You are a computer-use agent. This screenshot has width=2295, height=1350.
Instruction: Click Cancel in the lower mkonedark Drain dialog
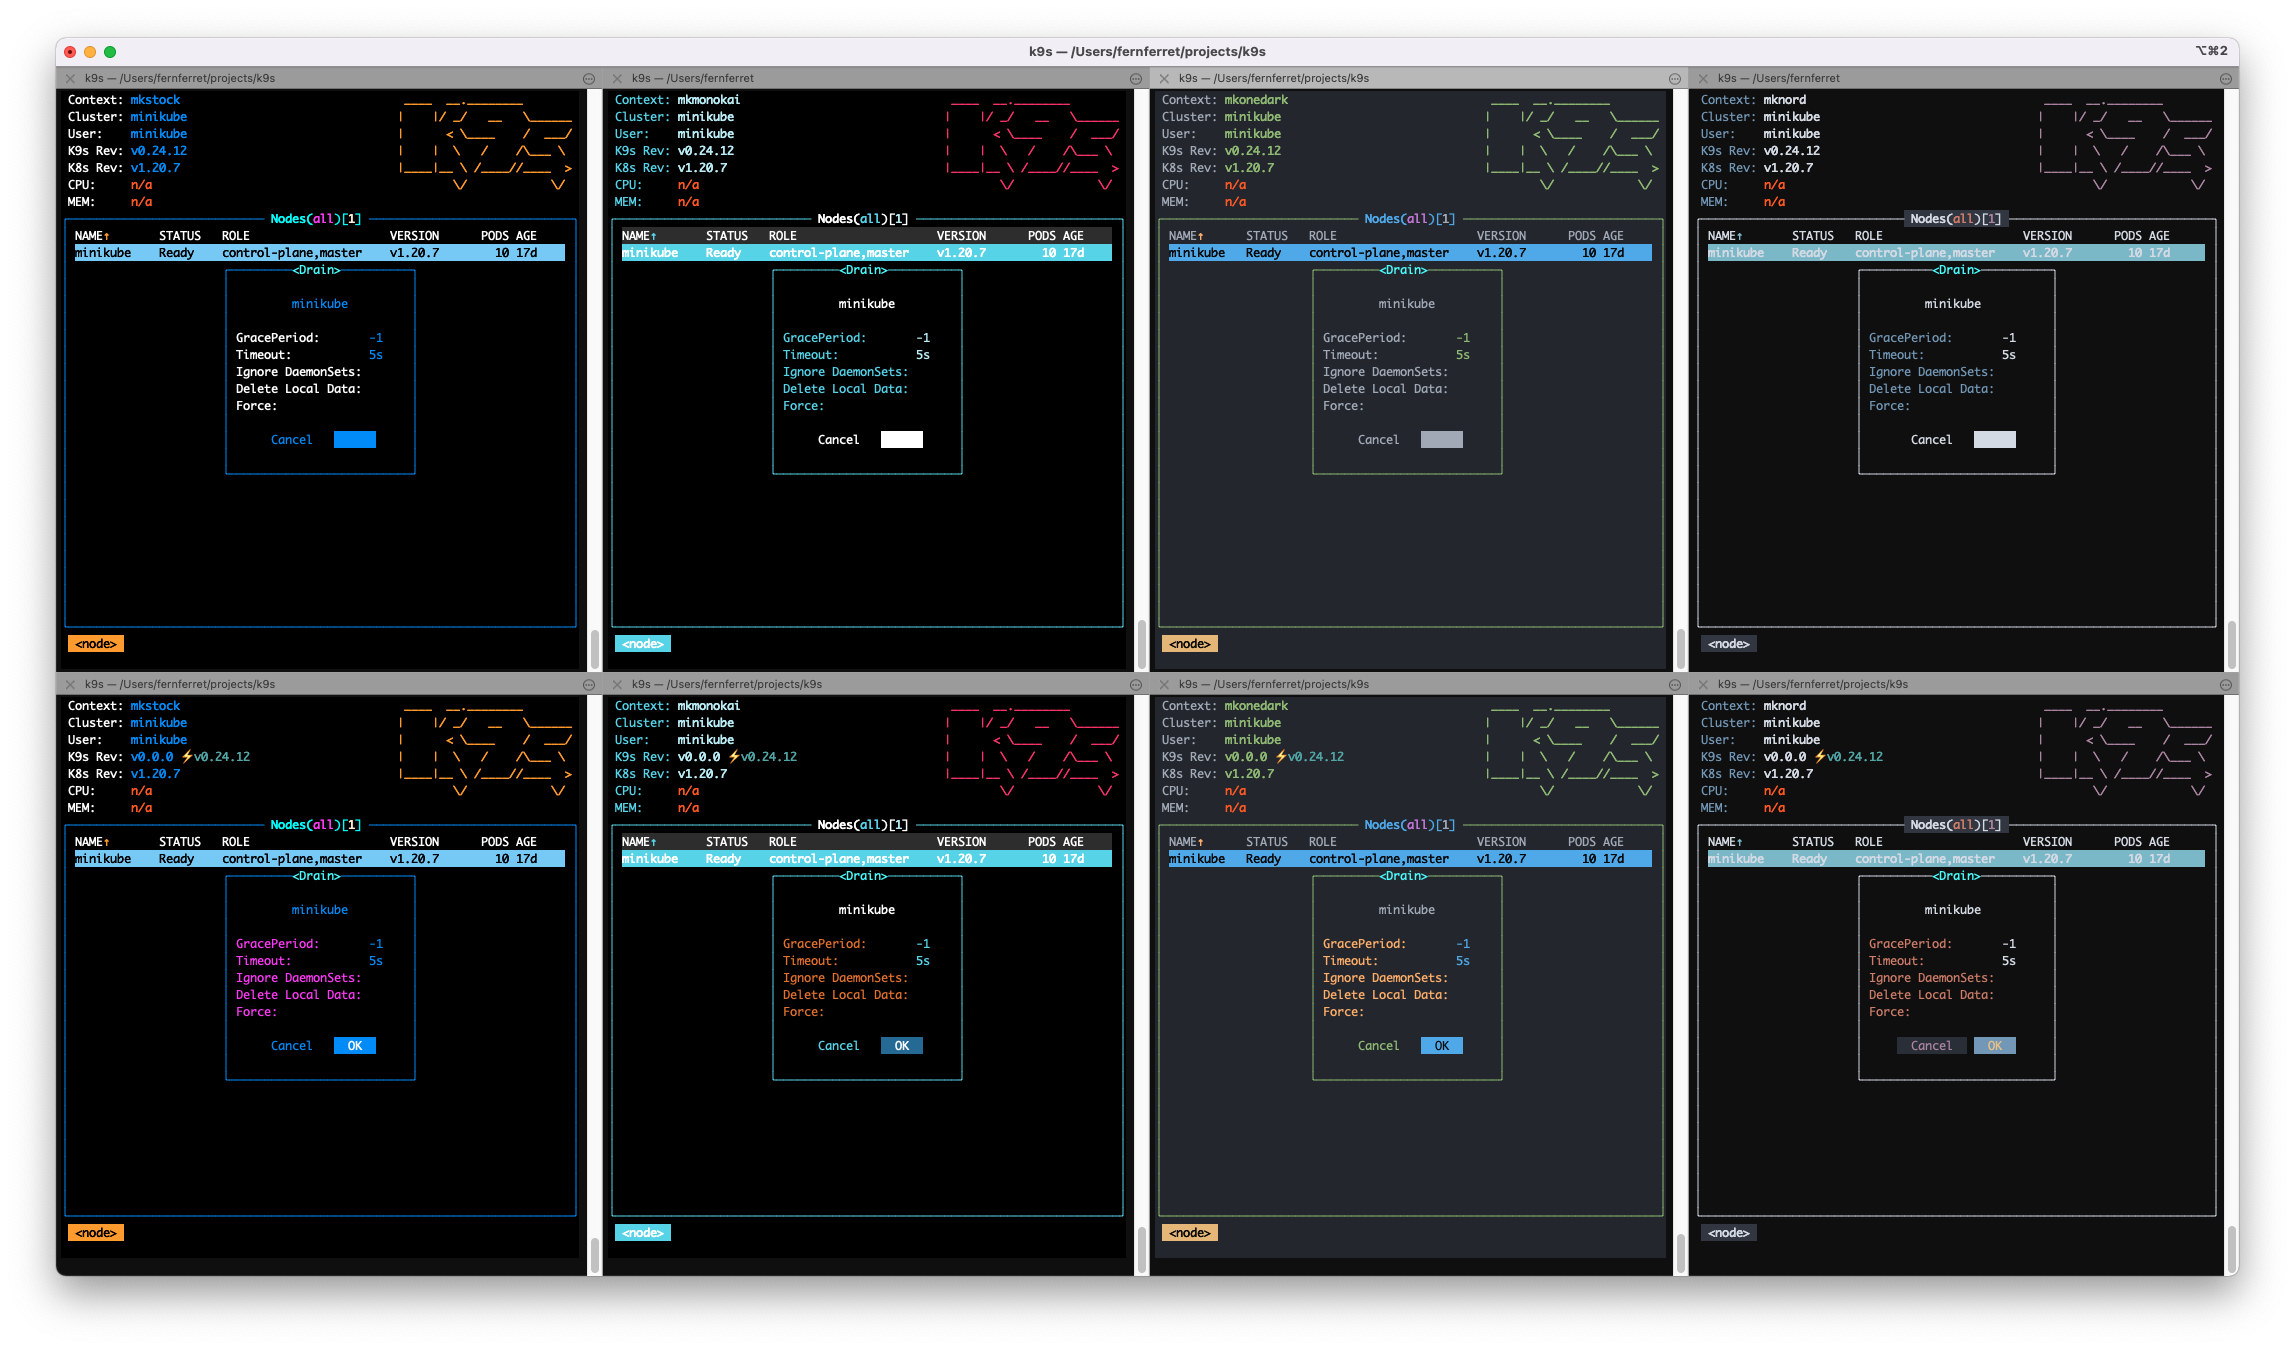coord(1378,1046)
